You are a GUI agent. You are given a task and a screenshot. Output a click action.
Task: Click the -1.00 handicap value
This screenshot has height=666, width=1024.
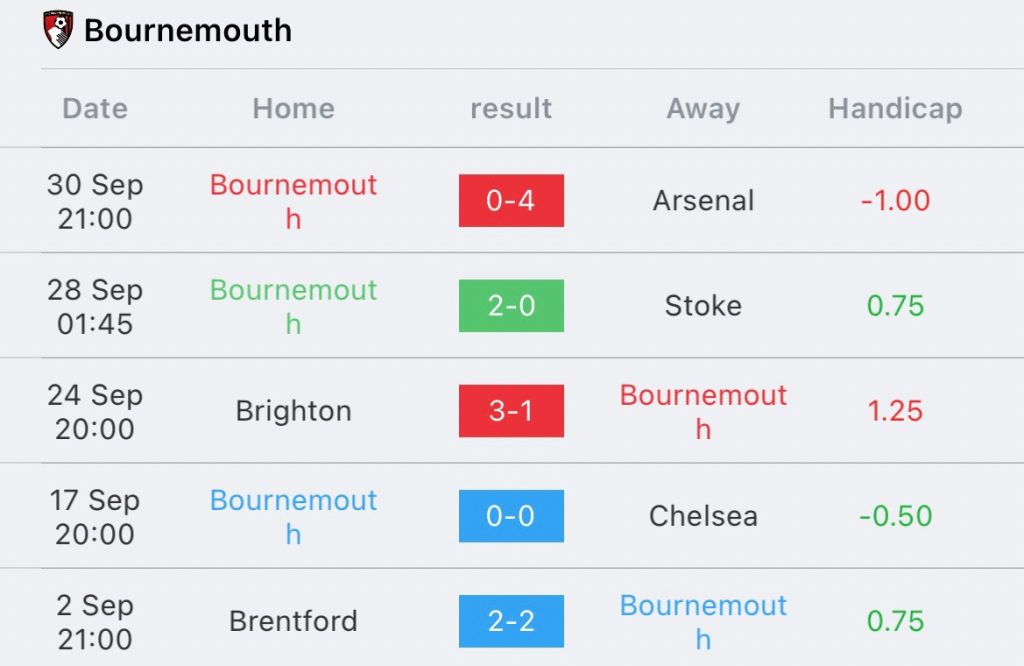click(895, 200)
